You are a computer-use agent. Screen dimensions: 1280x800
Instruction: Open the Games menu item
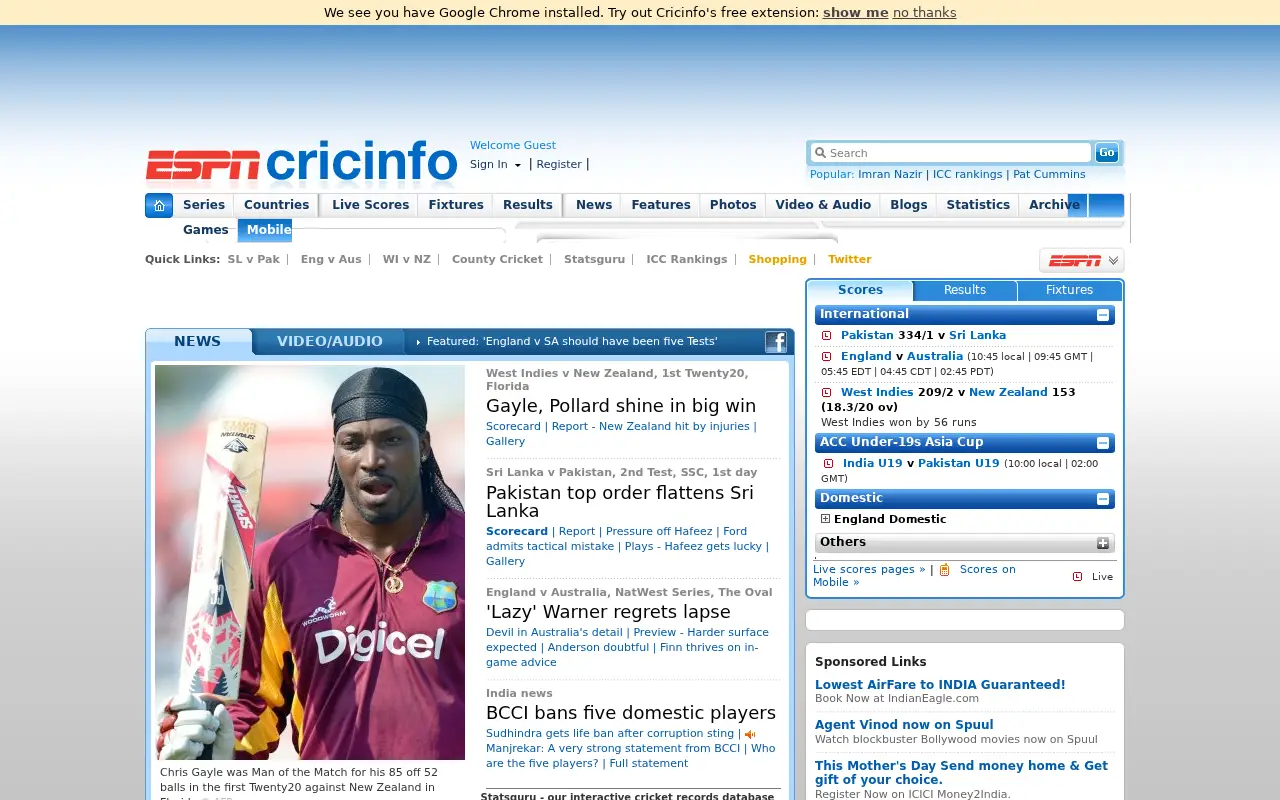(x=206, y=230)
